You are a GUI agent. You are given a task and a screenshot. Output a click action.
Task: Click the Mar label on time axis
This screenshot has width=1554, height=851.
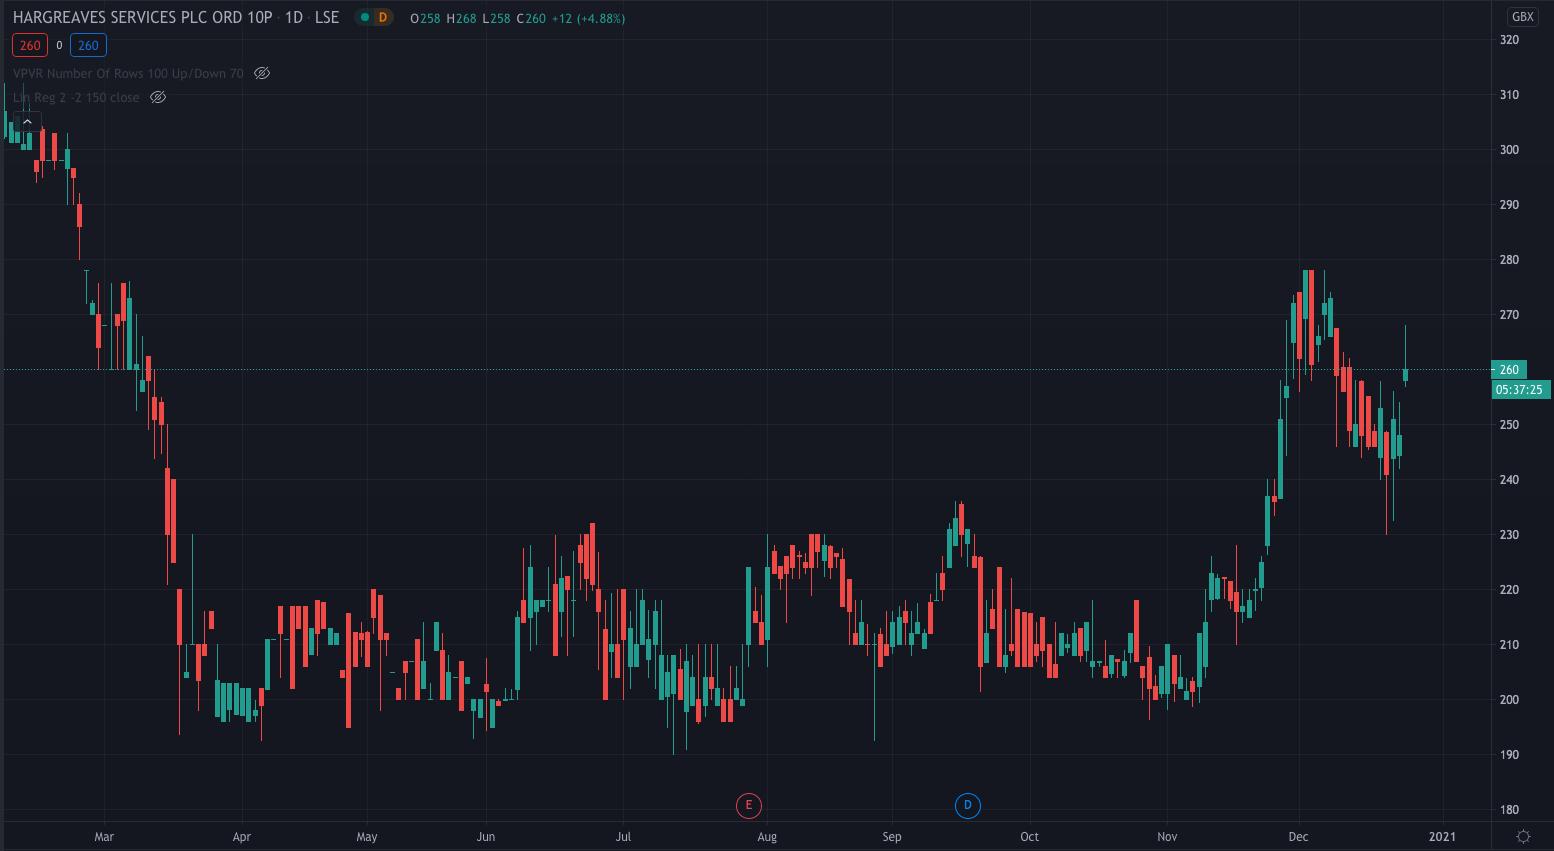click(104, 836)
